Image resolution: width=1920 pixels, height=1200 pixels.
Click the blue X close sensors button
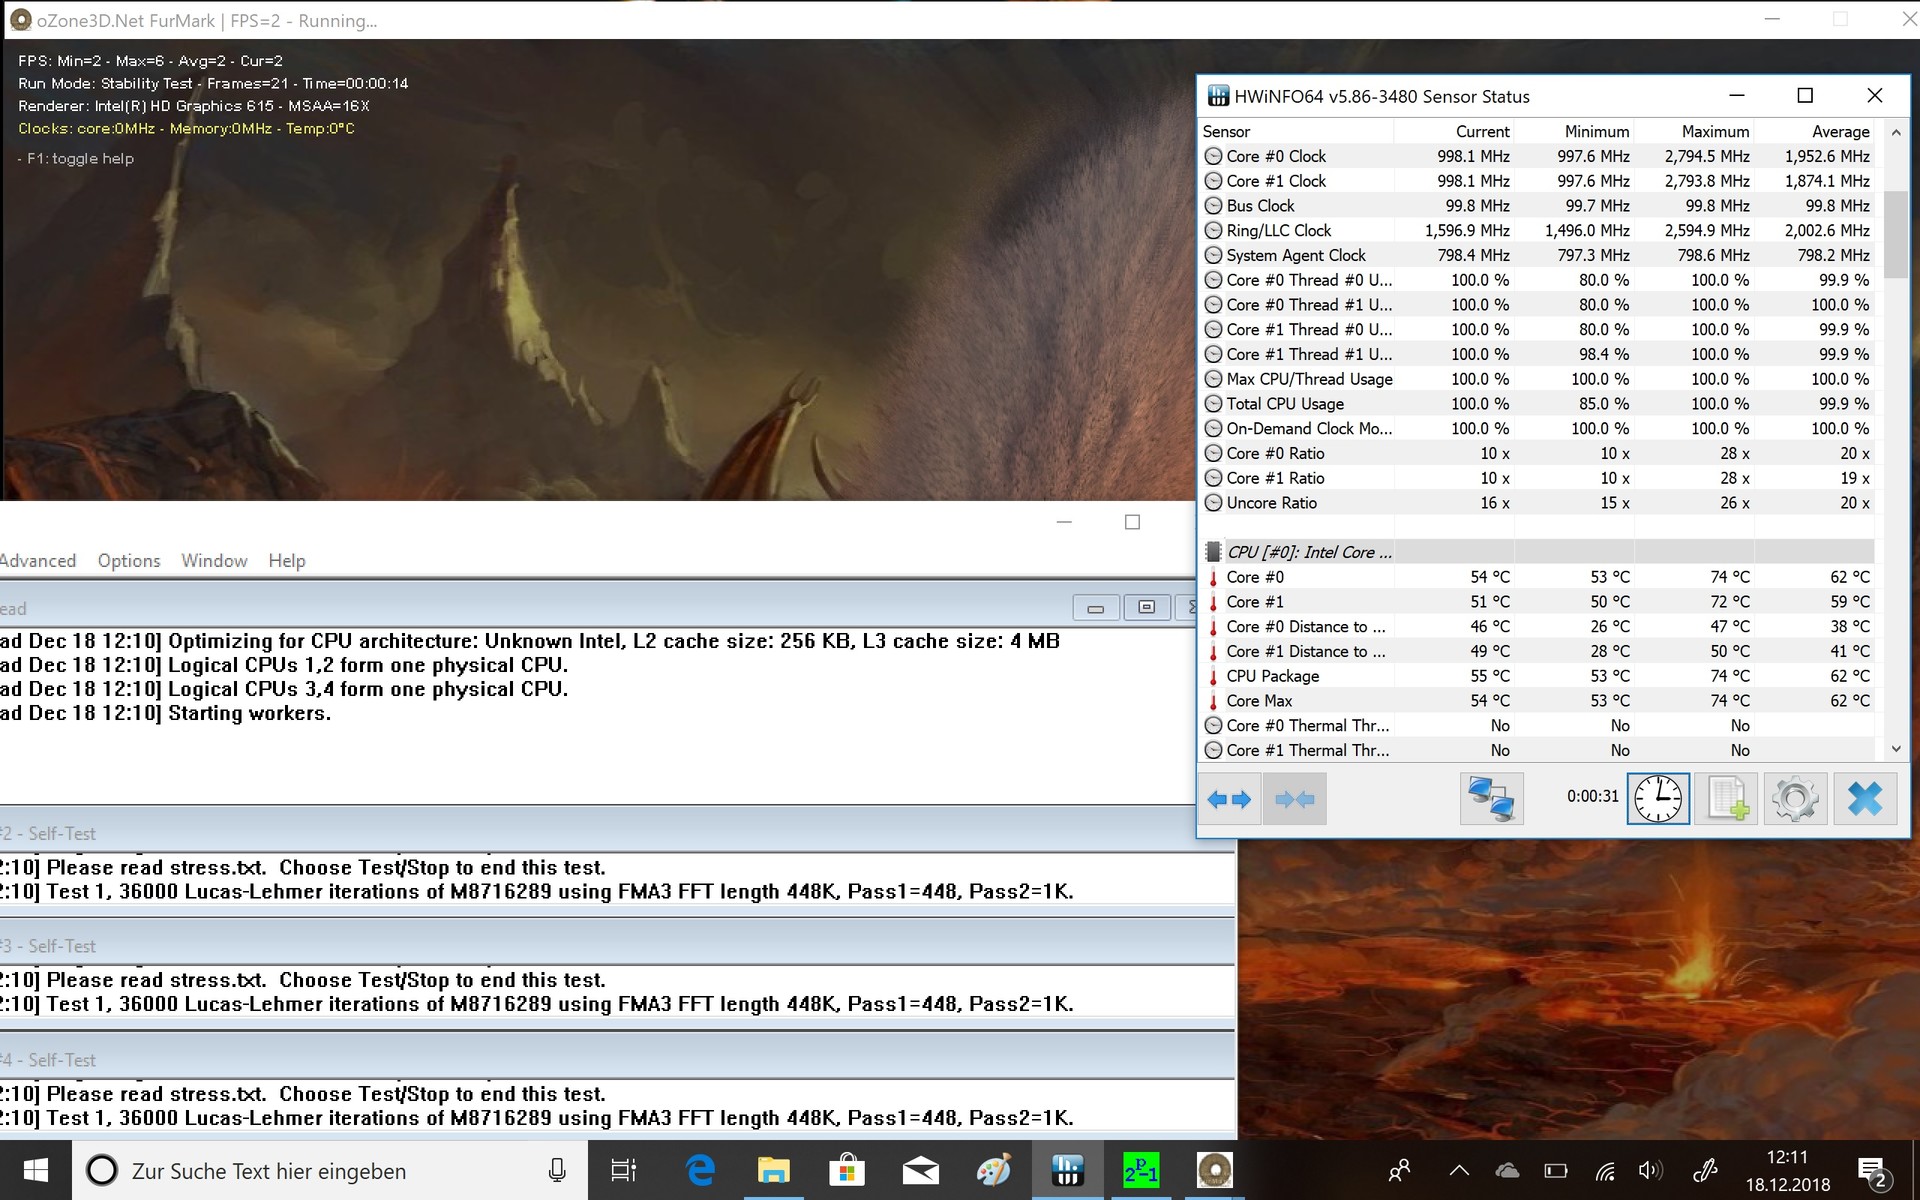coord(1865,799)
